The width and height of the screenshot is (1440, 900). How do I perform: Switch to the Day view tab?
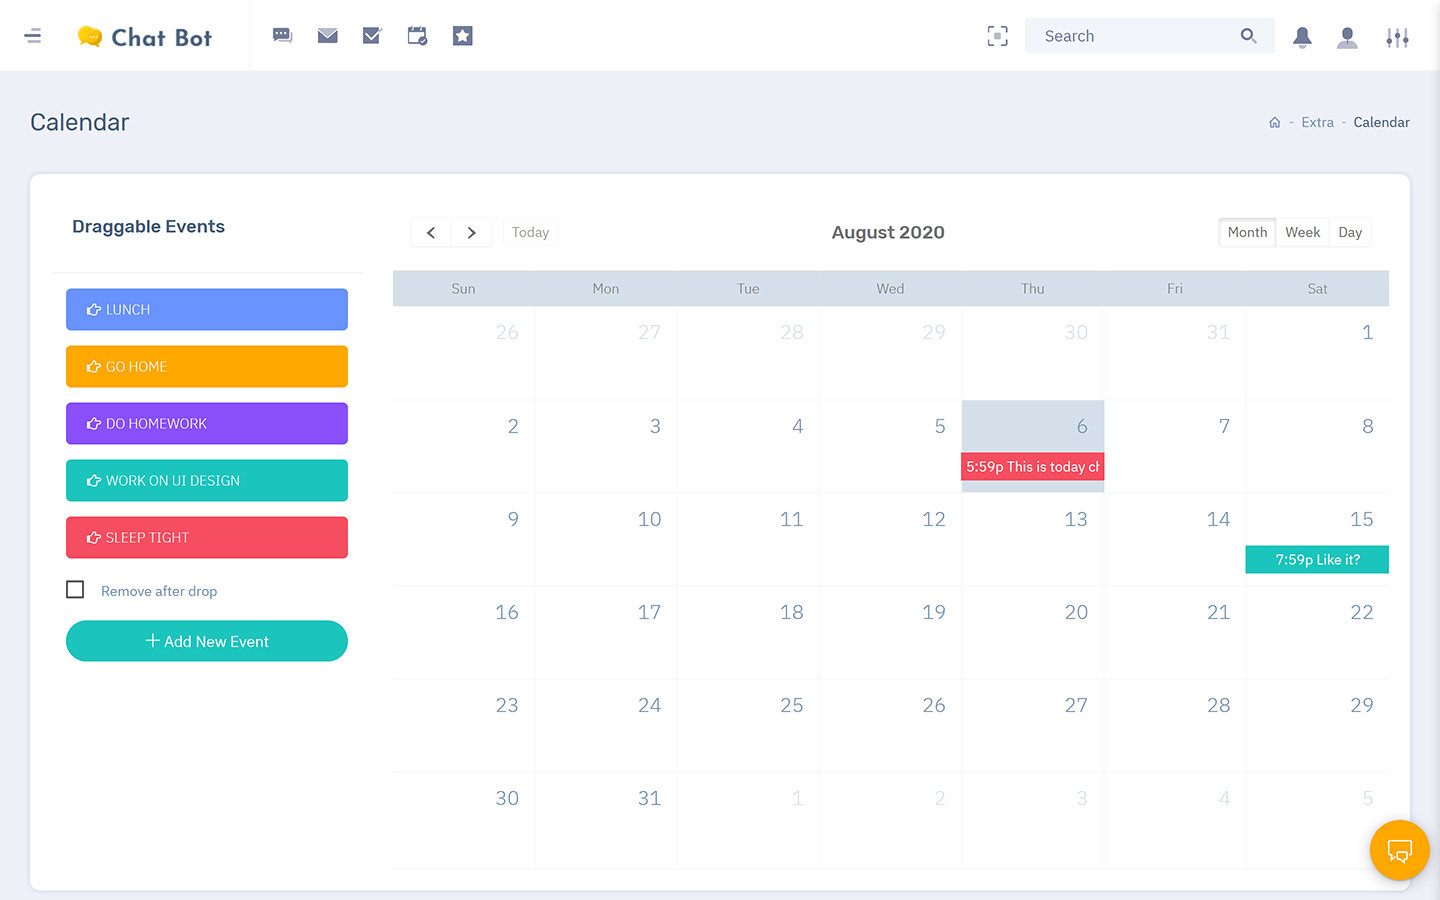point(1350,232)
